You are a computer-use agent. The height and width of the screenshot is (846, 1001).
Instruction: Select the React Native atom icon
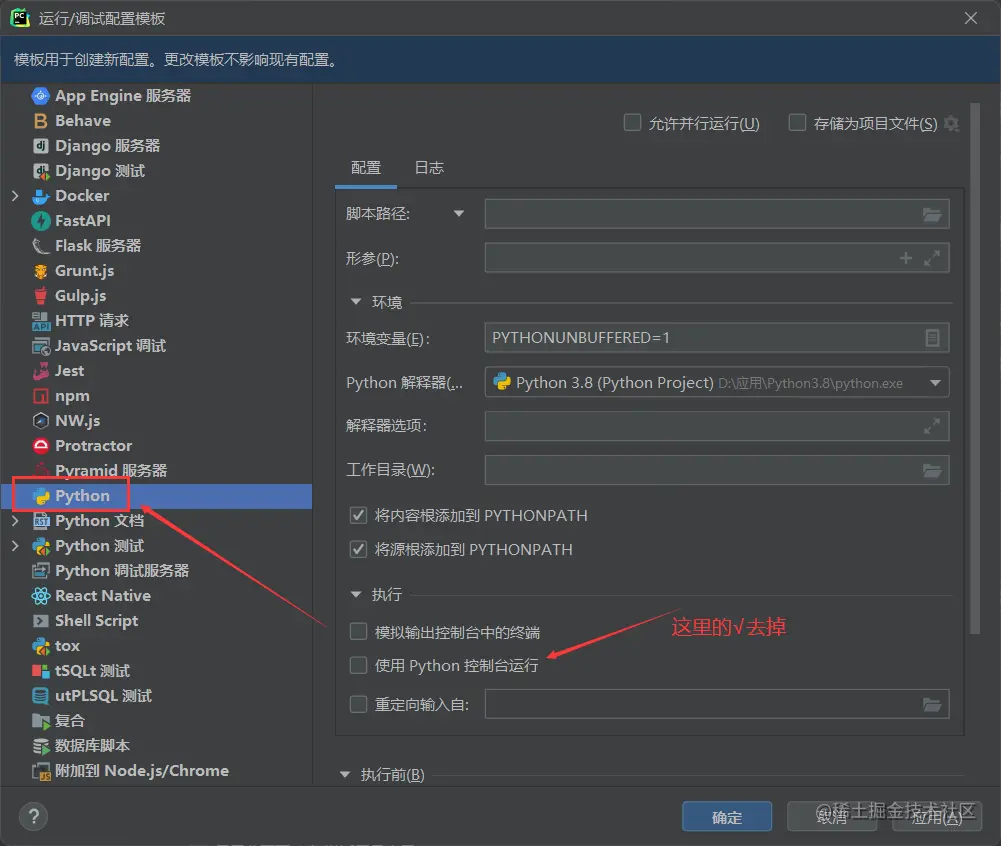(40, 596)
